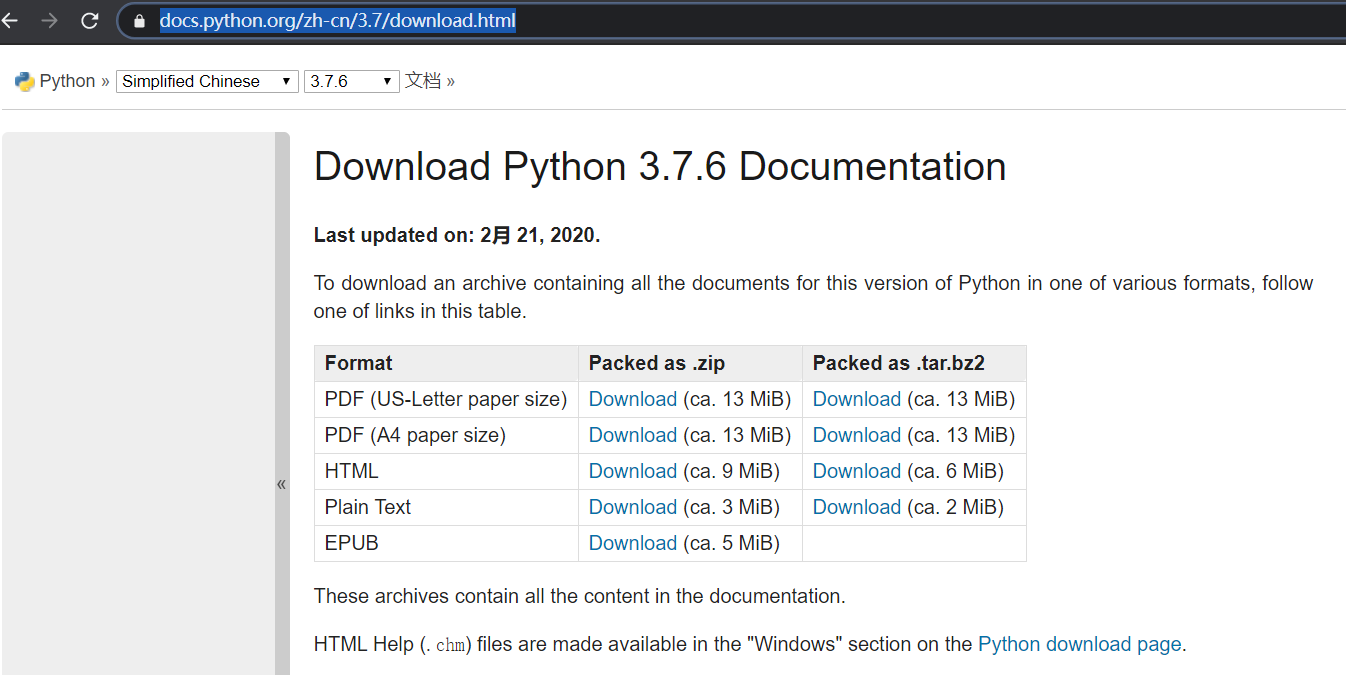
Task: Collapse the sidebar using « handle
Action: [282, 484]
